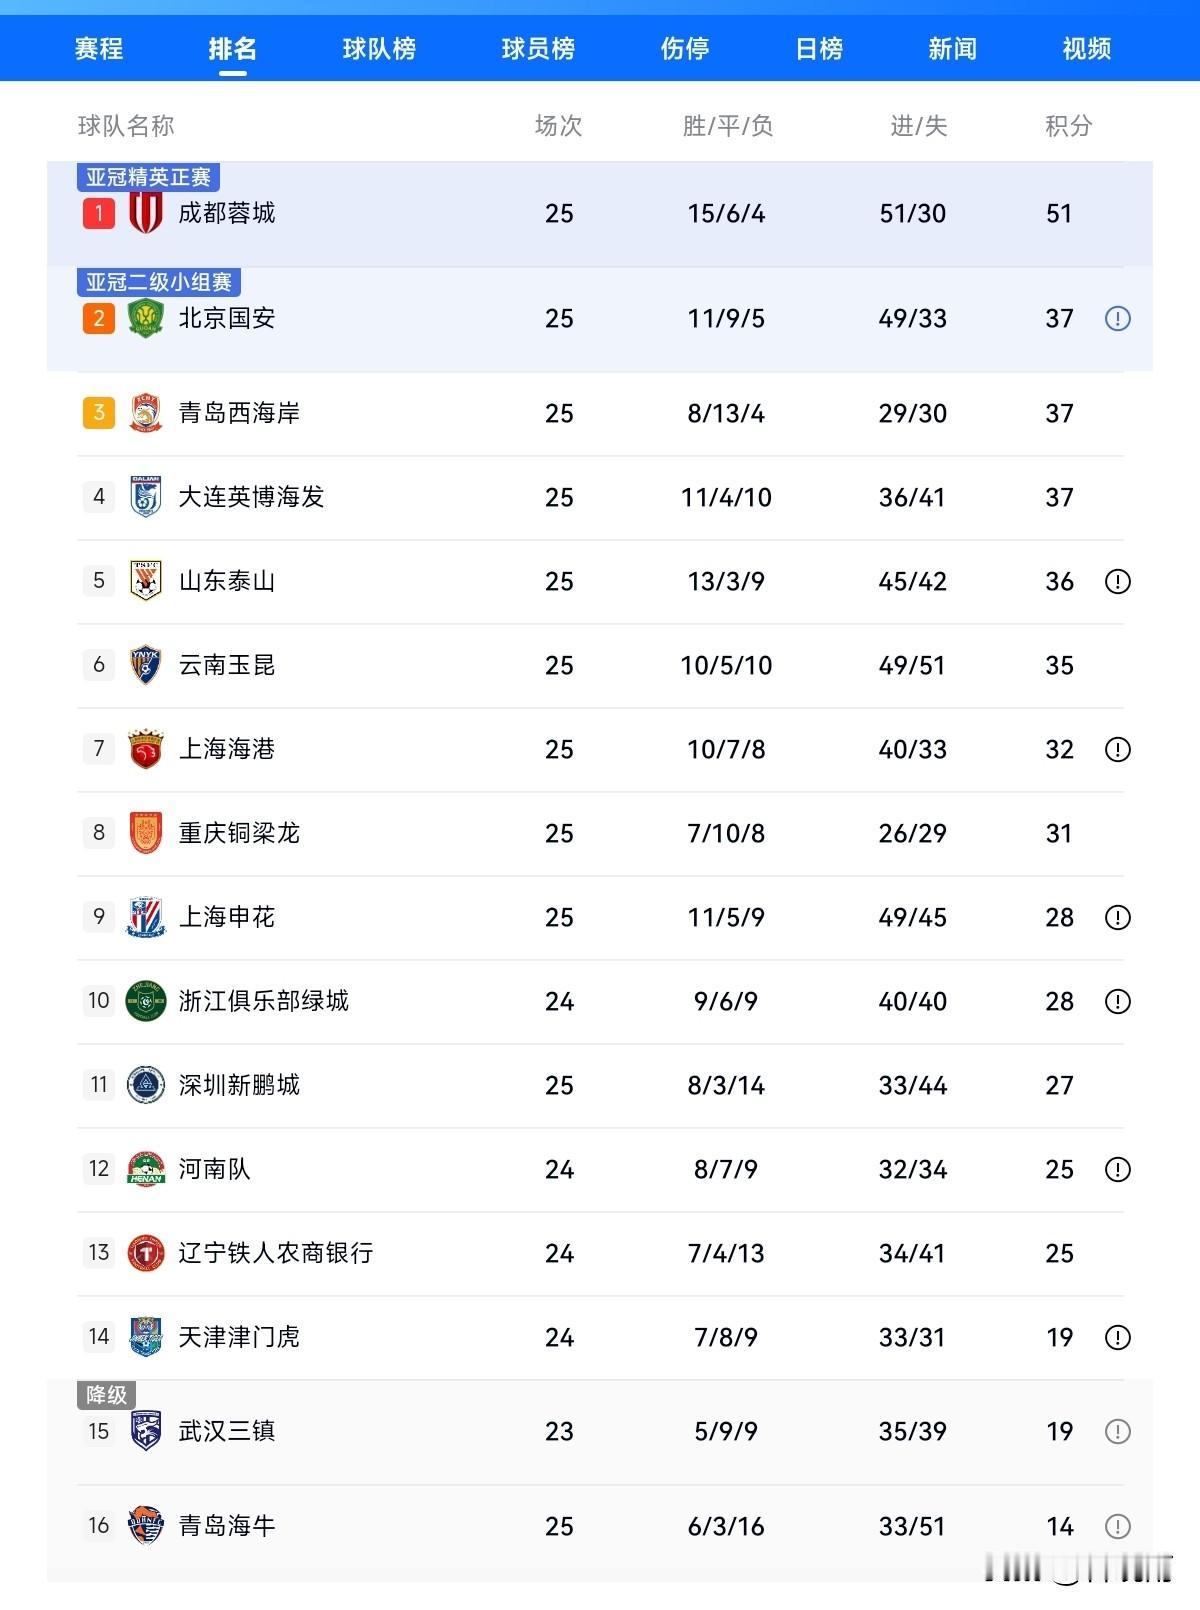
Task: Open the 赛程 tab
Action: pyautogui.click(x=99, y=48)
